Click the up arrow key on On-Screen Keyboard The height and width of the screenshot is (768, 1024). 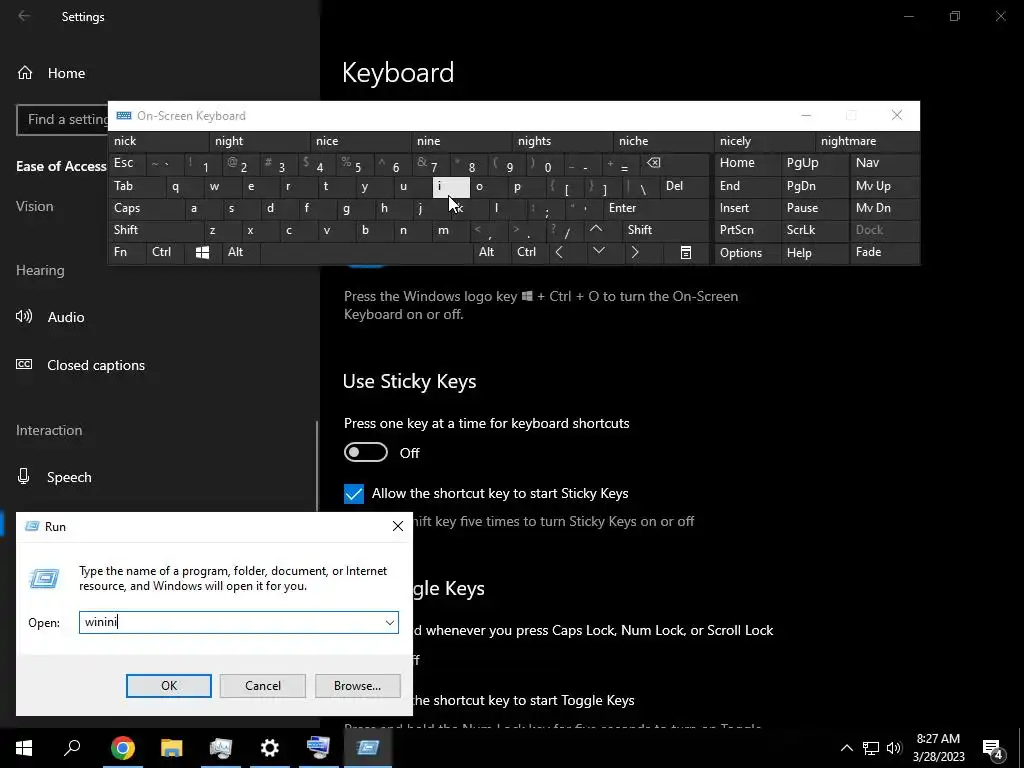click(x=596, y=230)
